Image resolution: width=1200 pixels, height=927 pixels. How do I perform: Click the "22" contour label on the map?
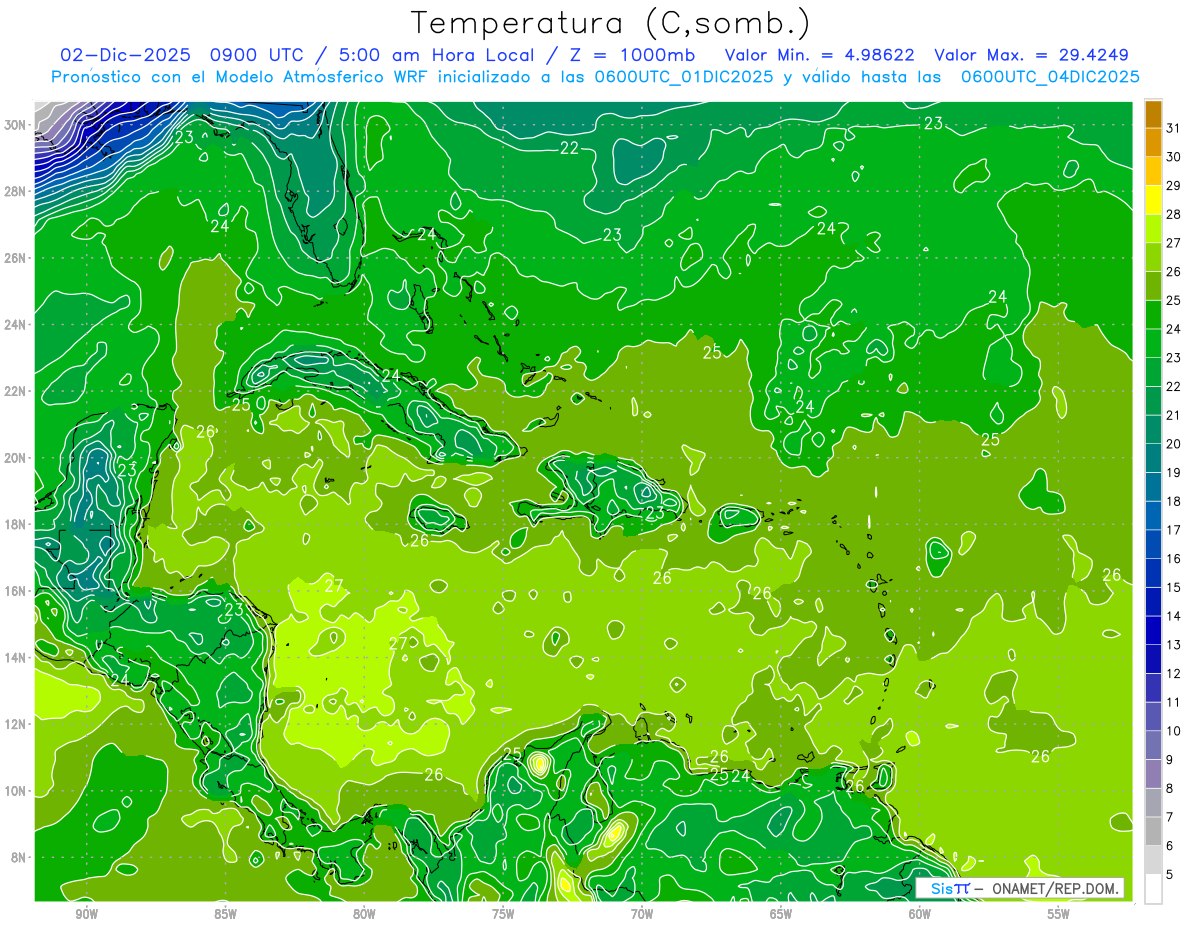[x=569, y=148]
